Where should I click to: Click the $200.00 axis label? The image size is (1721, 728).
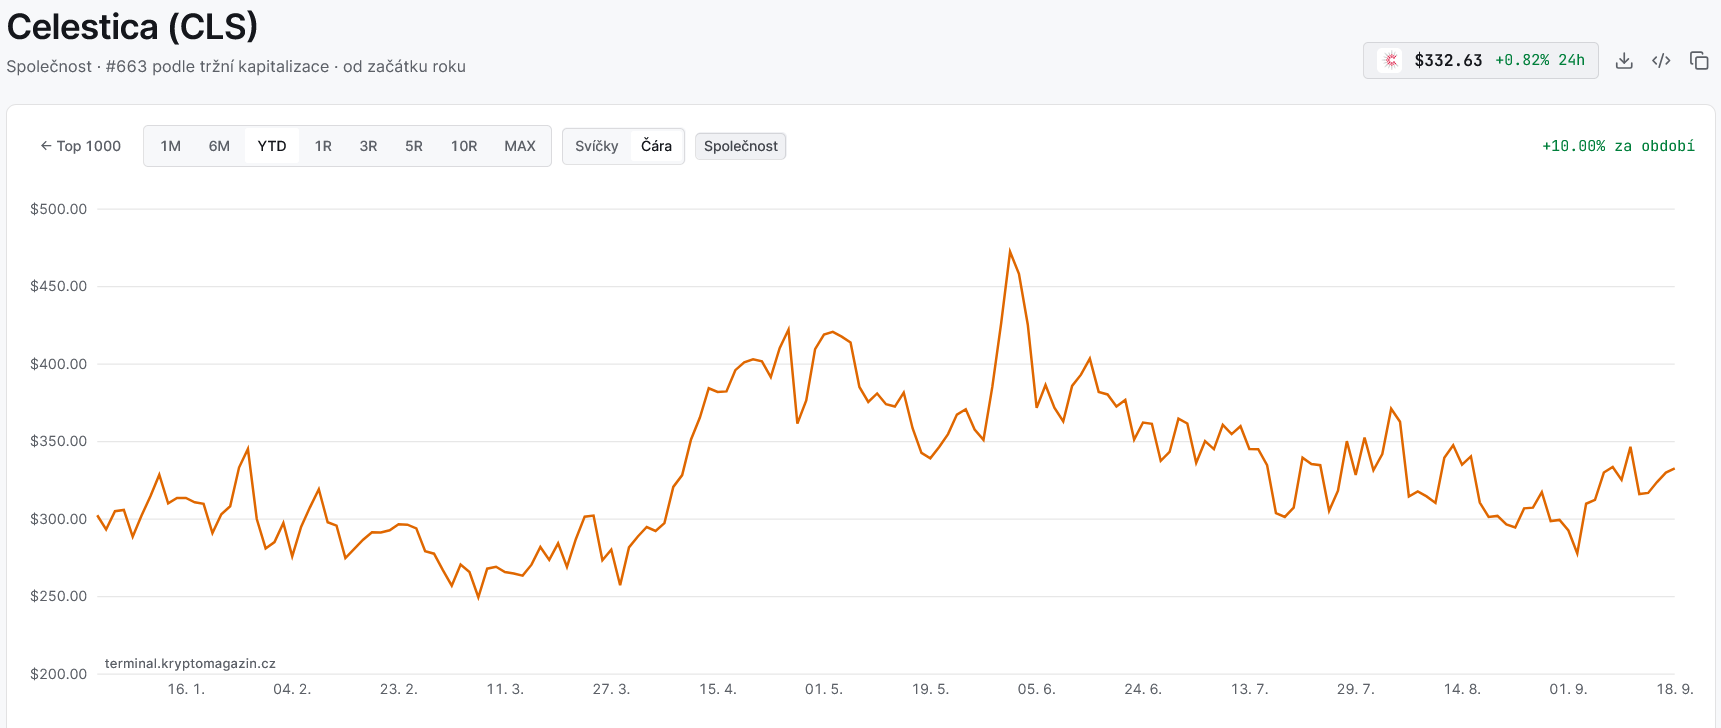point(58,674)
